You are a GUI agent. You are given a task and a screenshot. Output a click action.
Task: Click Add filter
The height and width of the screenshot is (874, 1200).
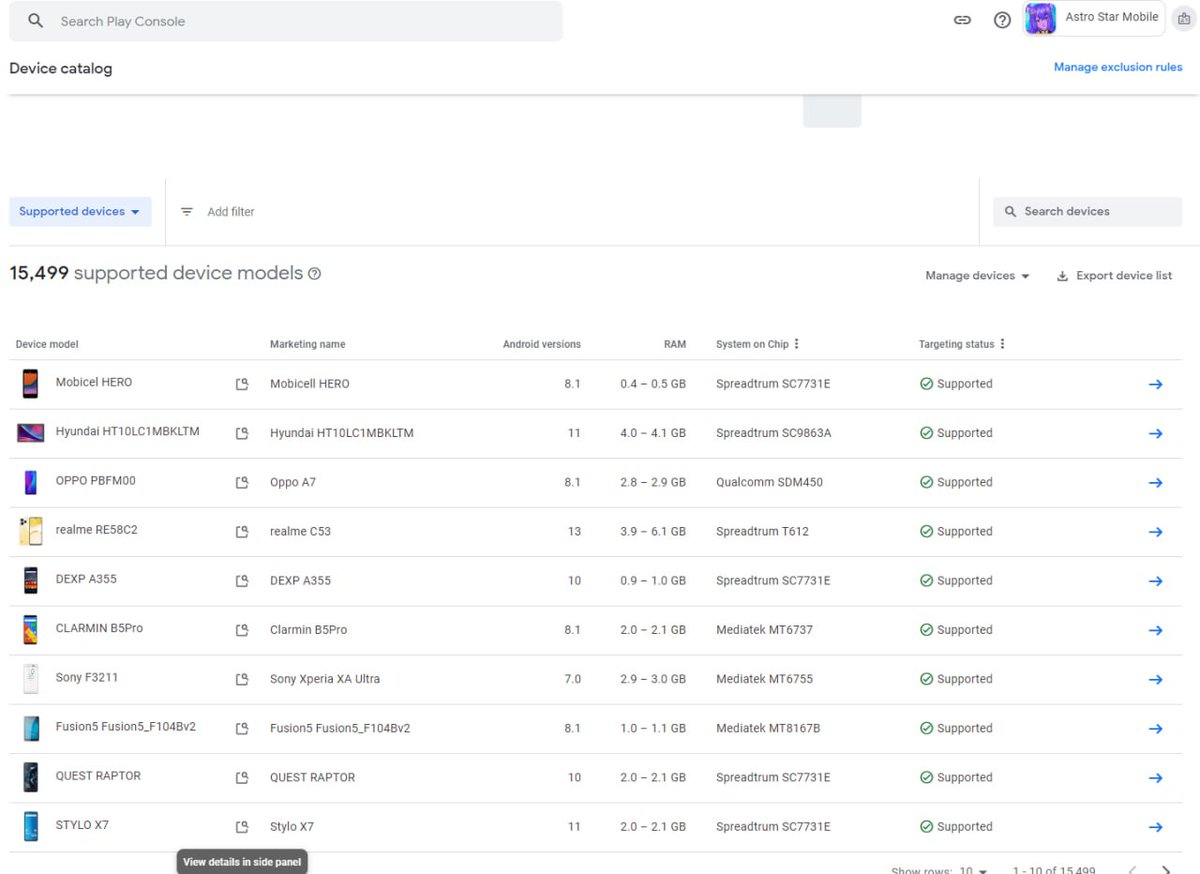231,212
